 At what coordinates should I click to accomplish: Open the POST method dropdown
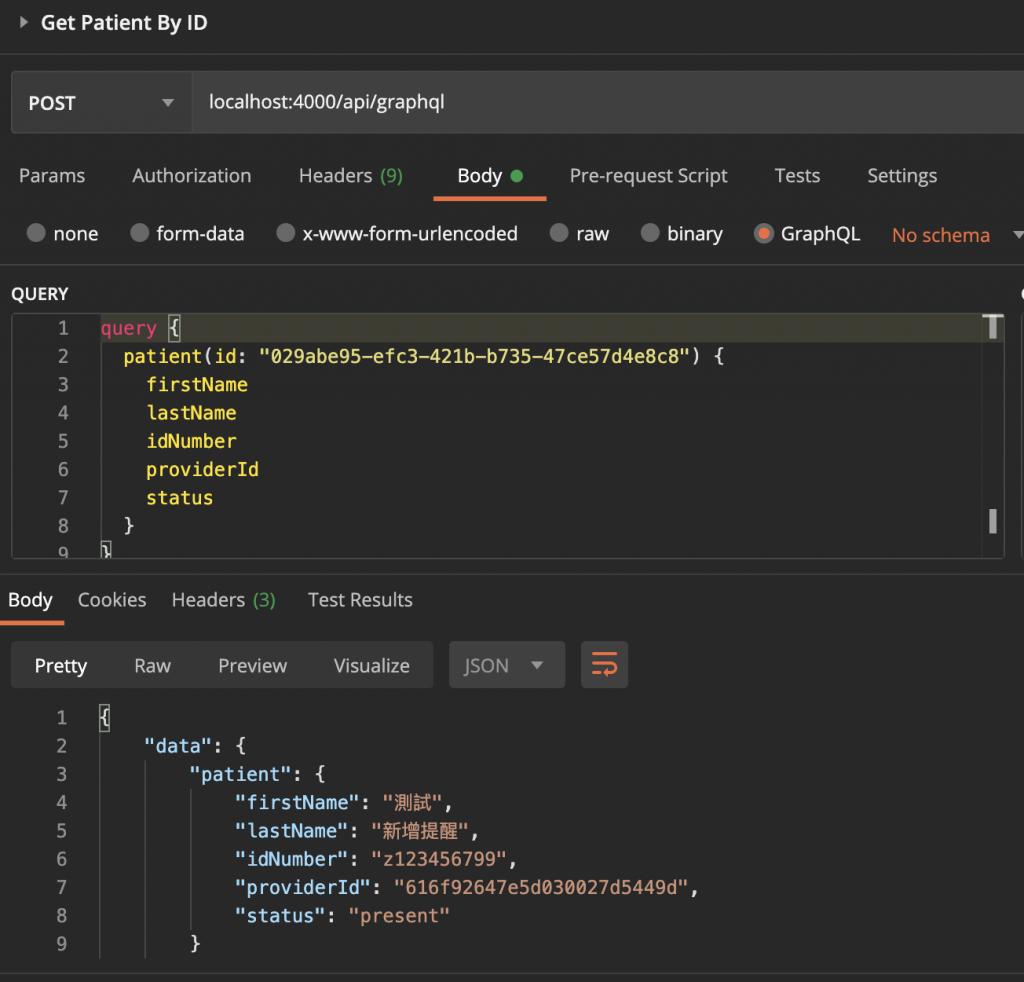pos(100,103)
